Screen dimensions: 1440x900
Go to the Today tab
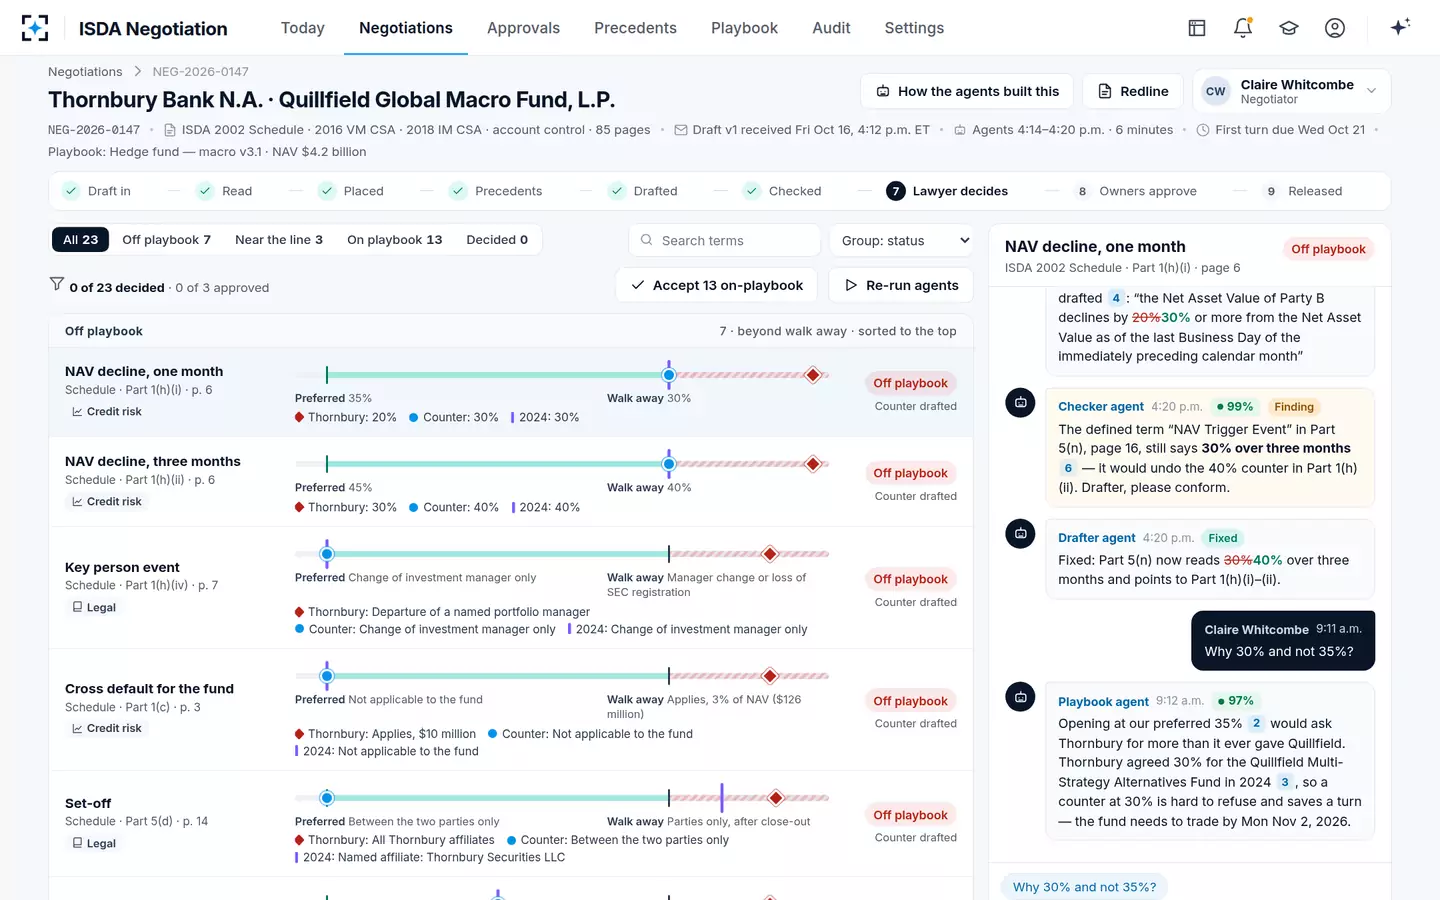(303, 28)
